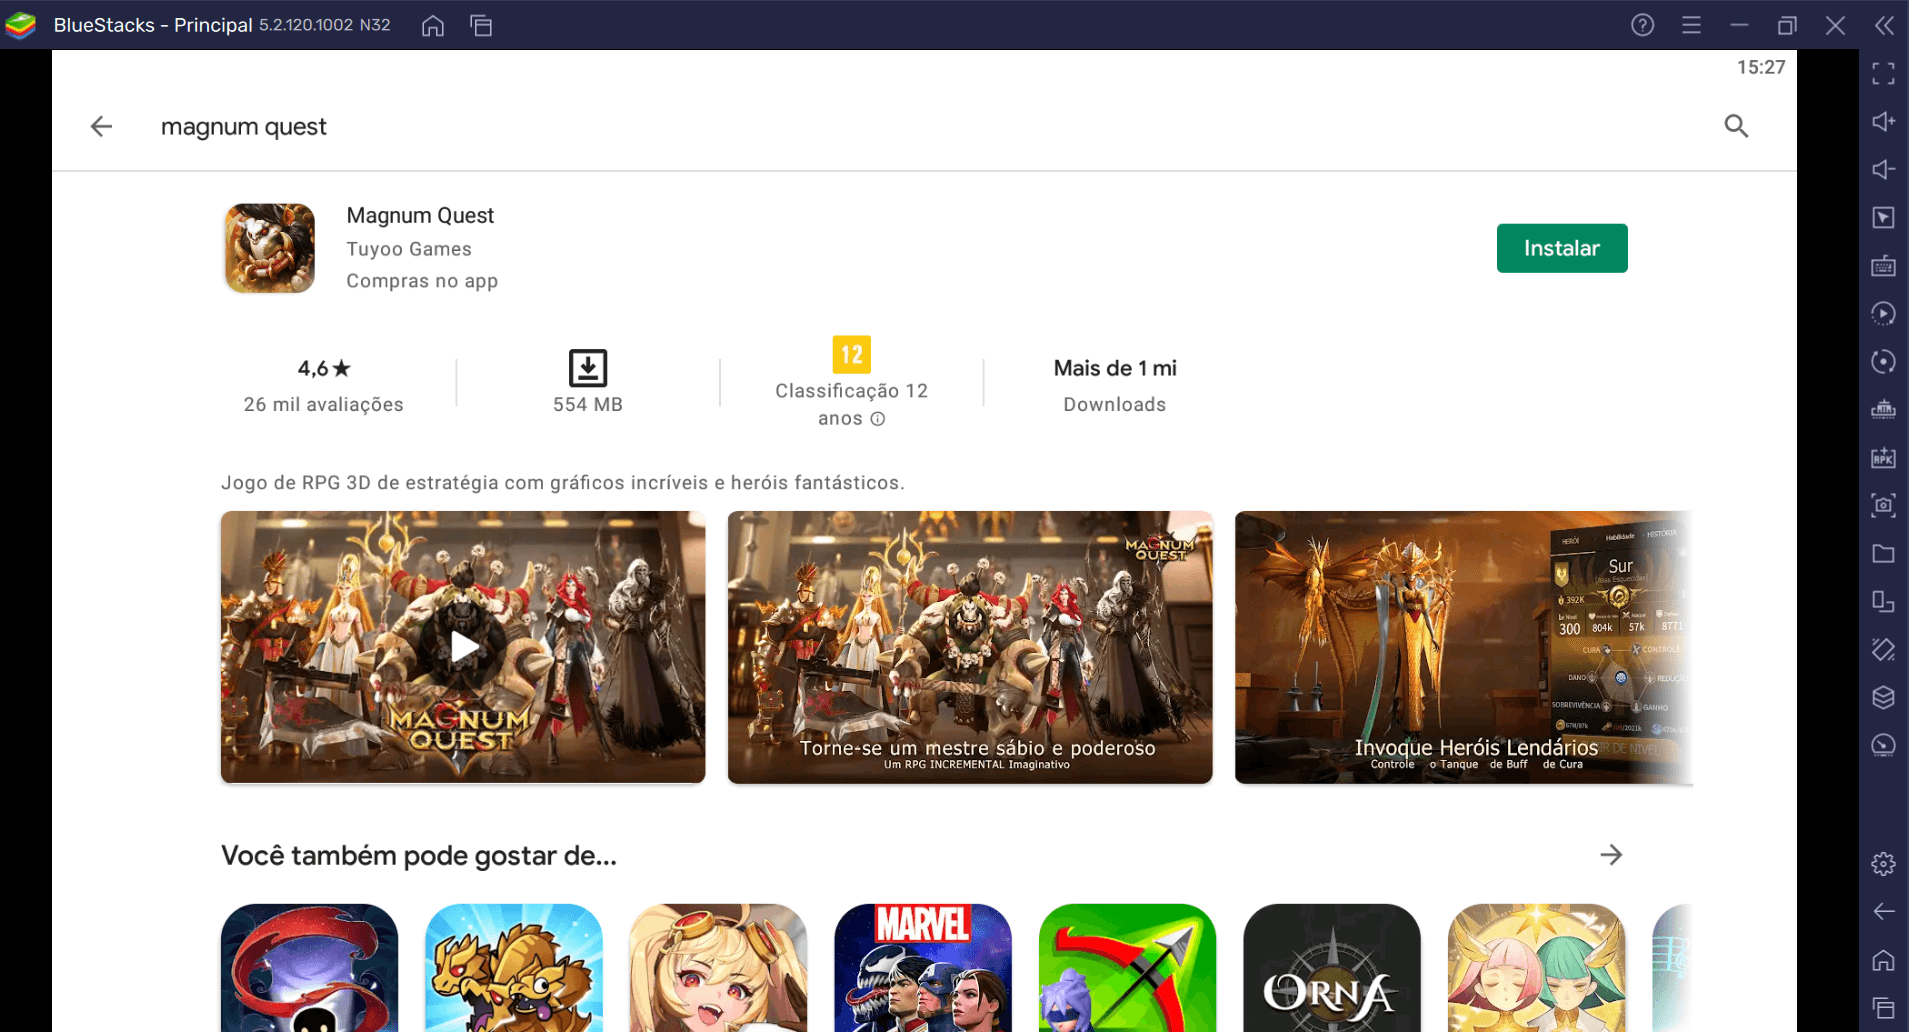Click '26 mil avaliações' reviews text
This screenshot has width=1909, height=1032.
tap(324, 405)
